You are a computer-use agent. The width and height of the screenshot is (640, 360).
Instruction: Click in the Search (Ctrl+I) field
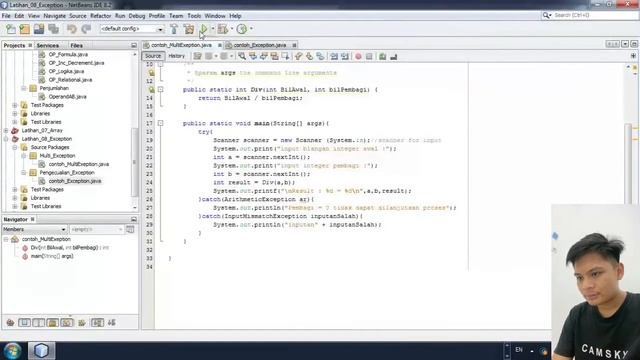(595, 15)
